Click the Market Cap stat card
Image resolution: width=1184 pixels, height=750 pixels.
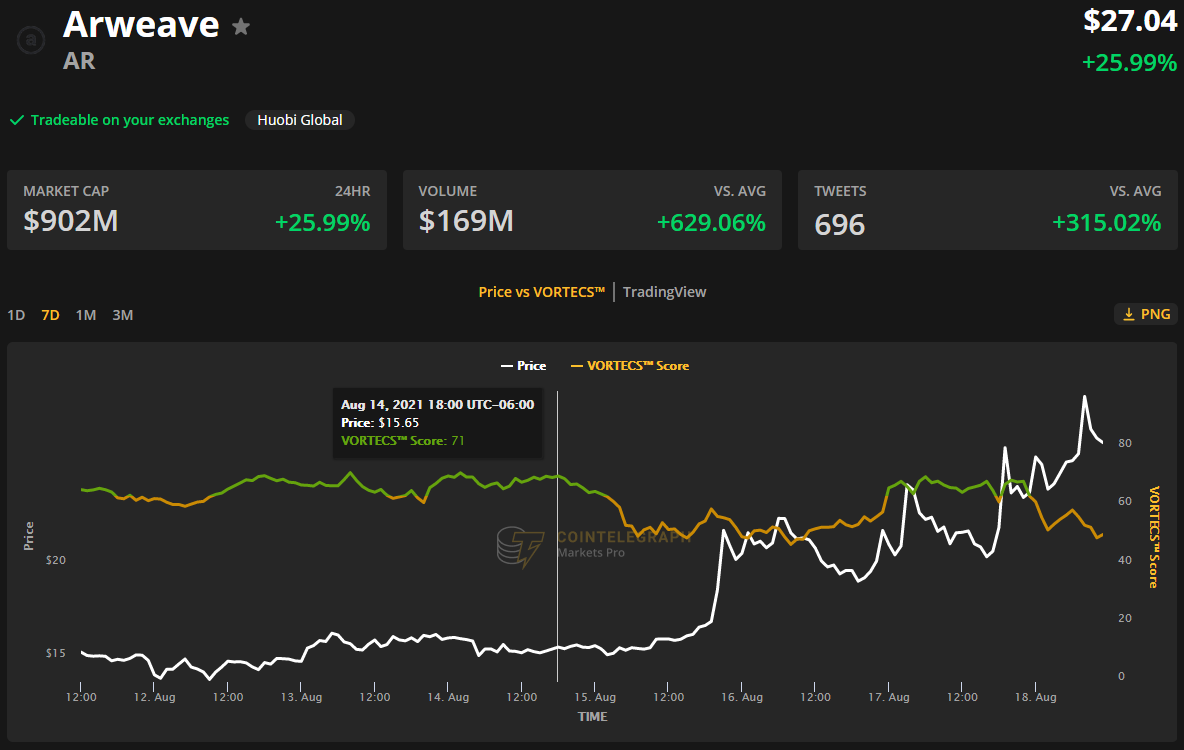pyautogui.click(x=197, y=210)
